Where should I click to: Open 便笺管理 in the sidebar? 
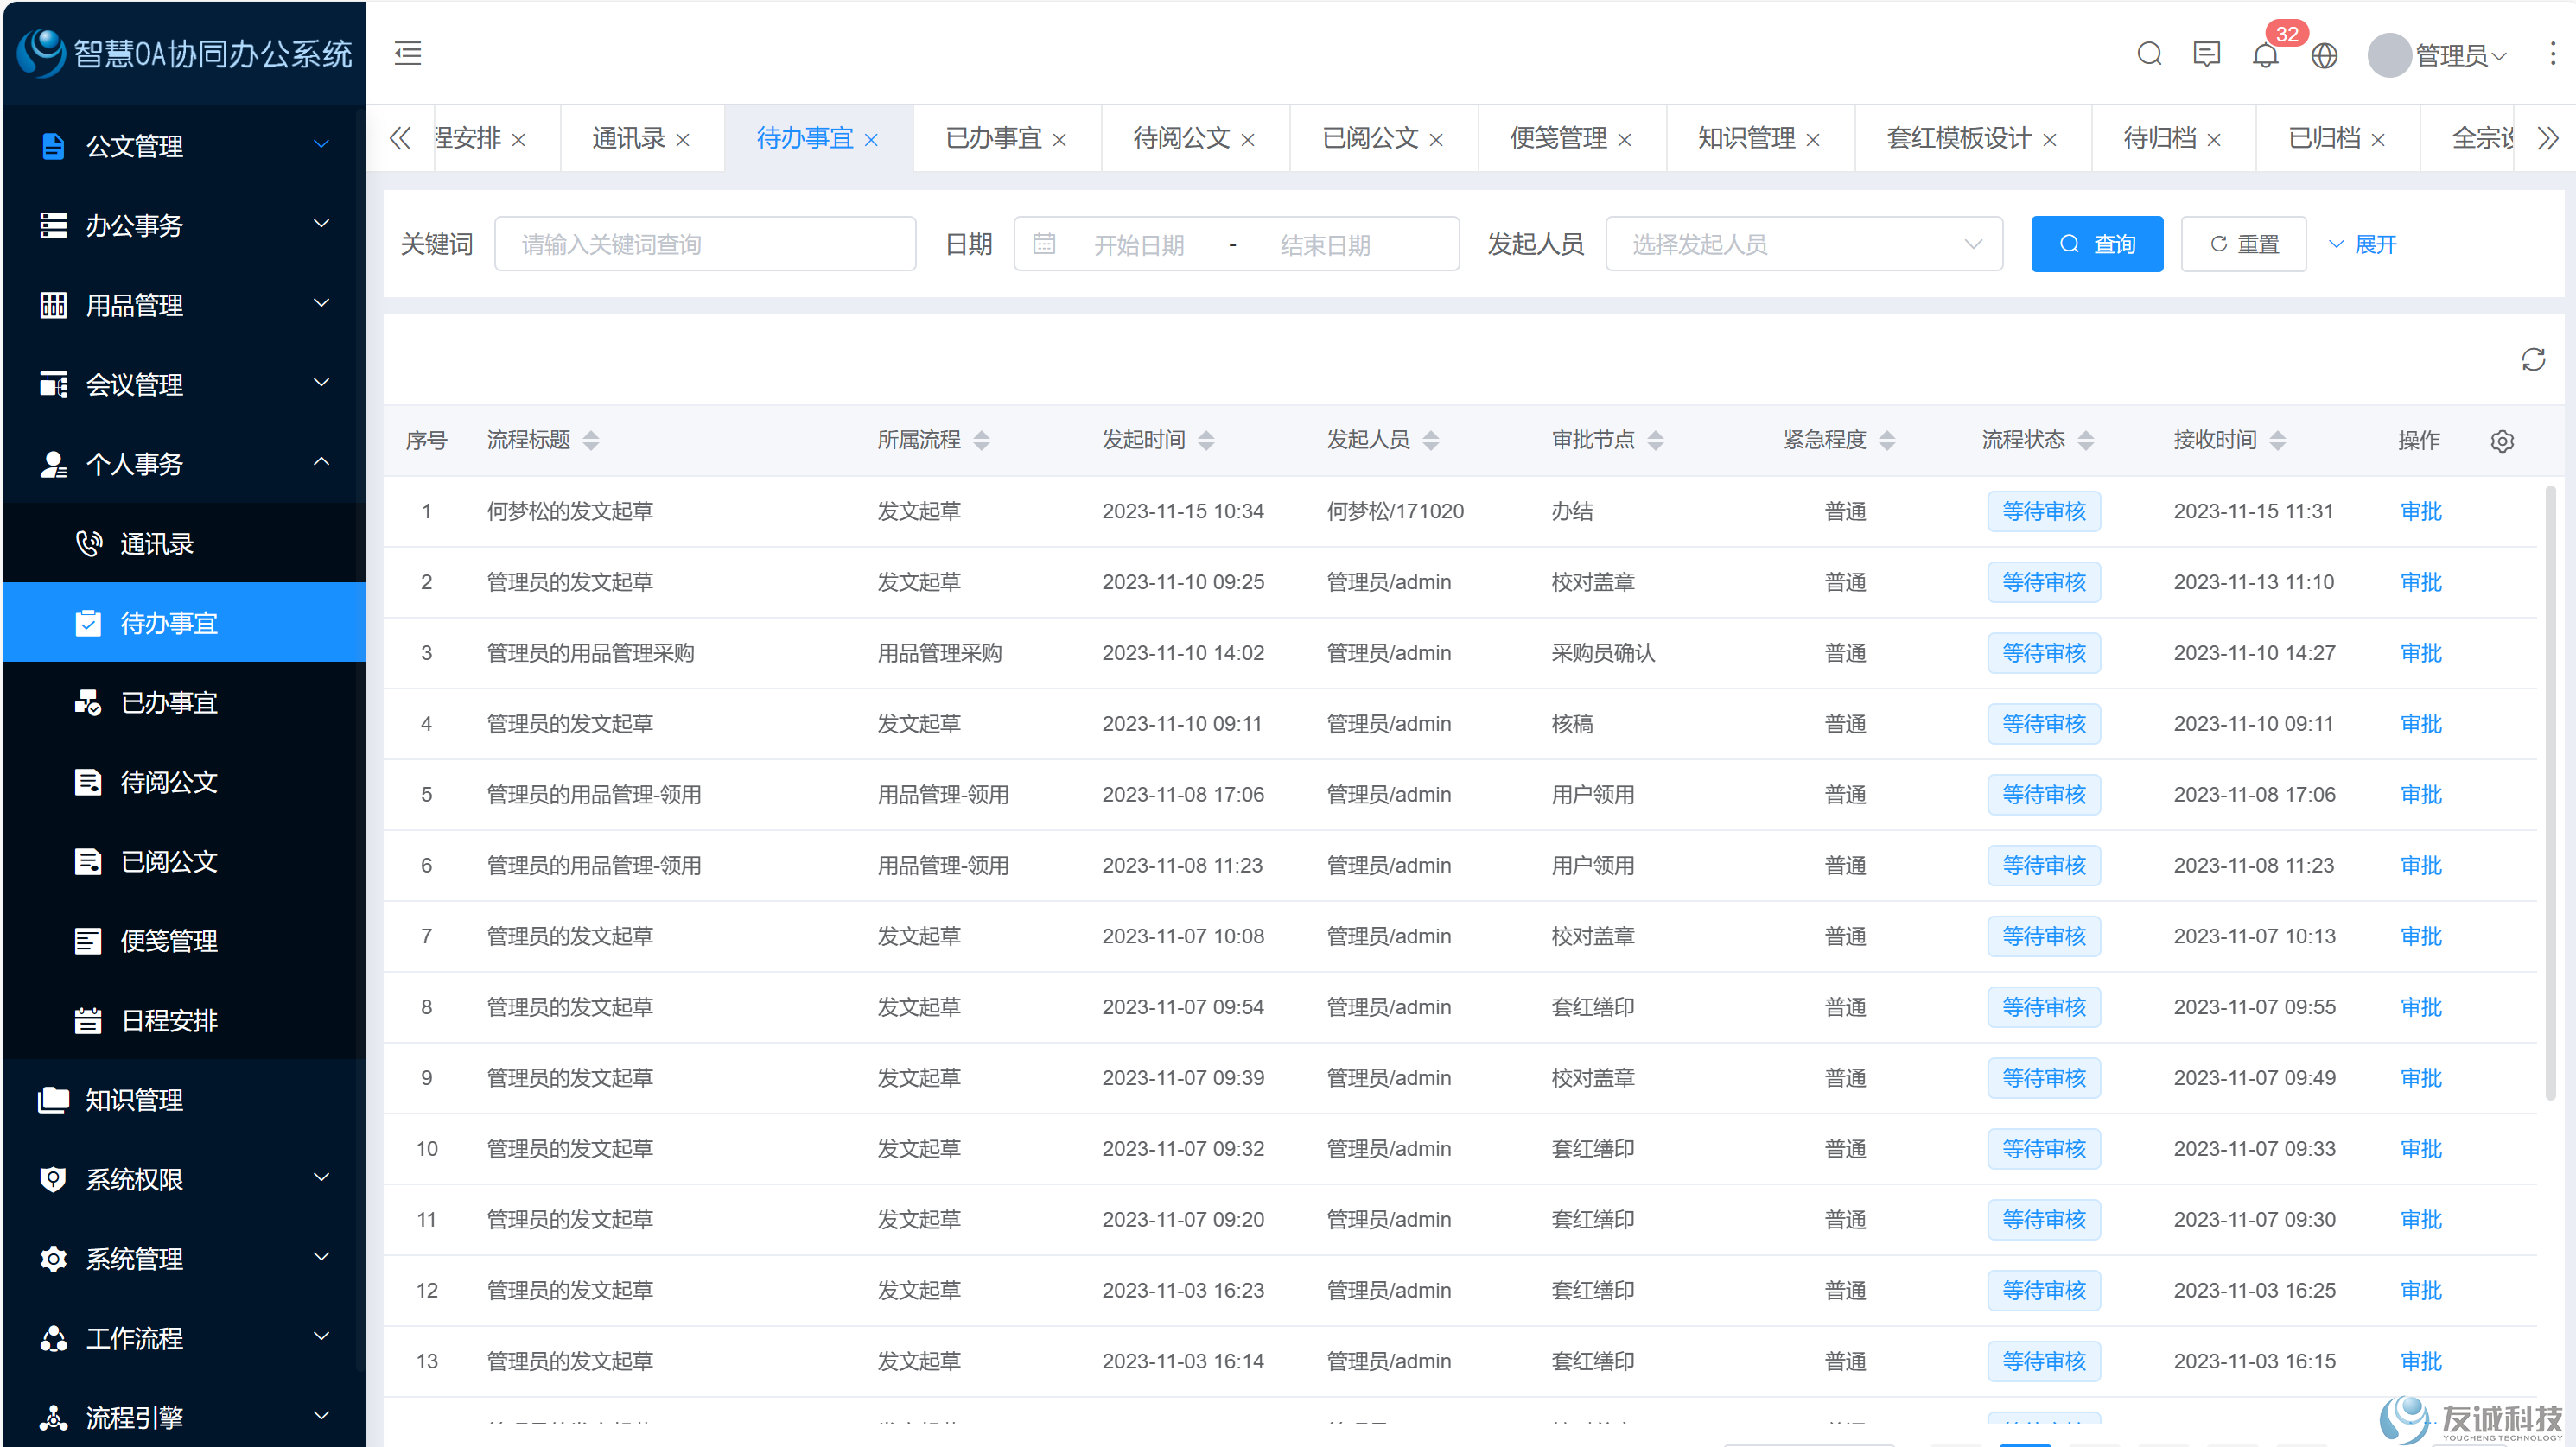pyautogui.click(x=185, y=940)
